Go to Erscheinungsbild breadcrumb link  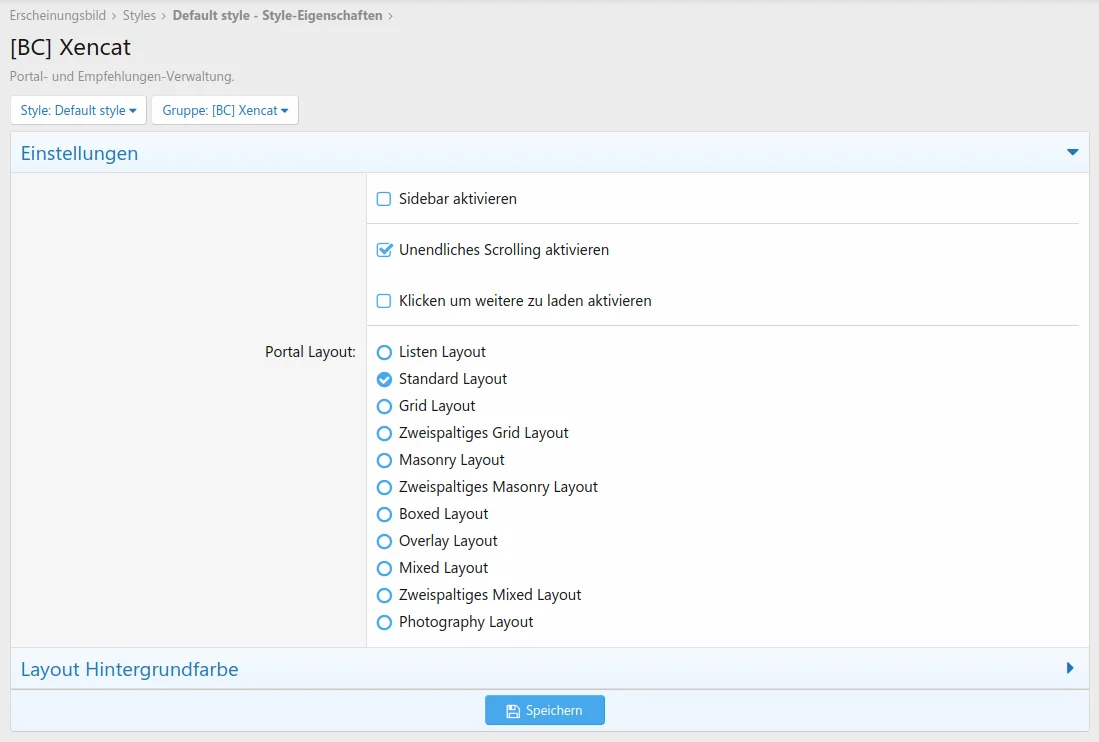tap(57, 16)
